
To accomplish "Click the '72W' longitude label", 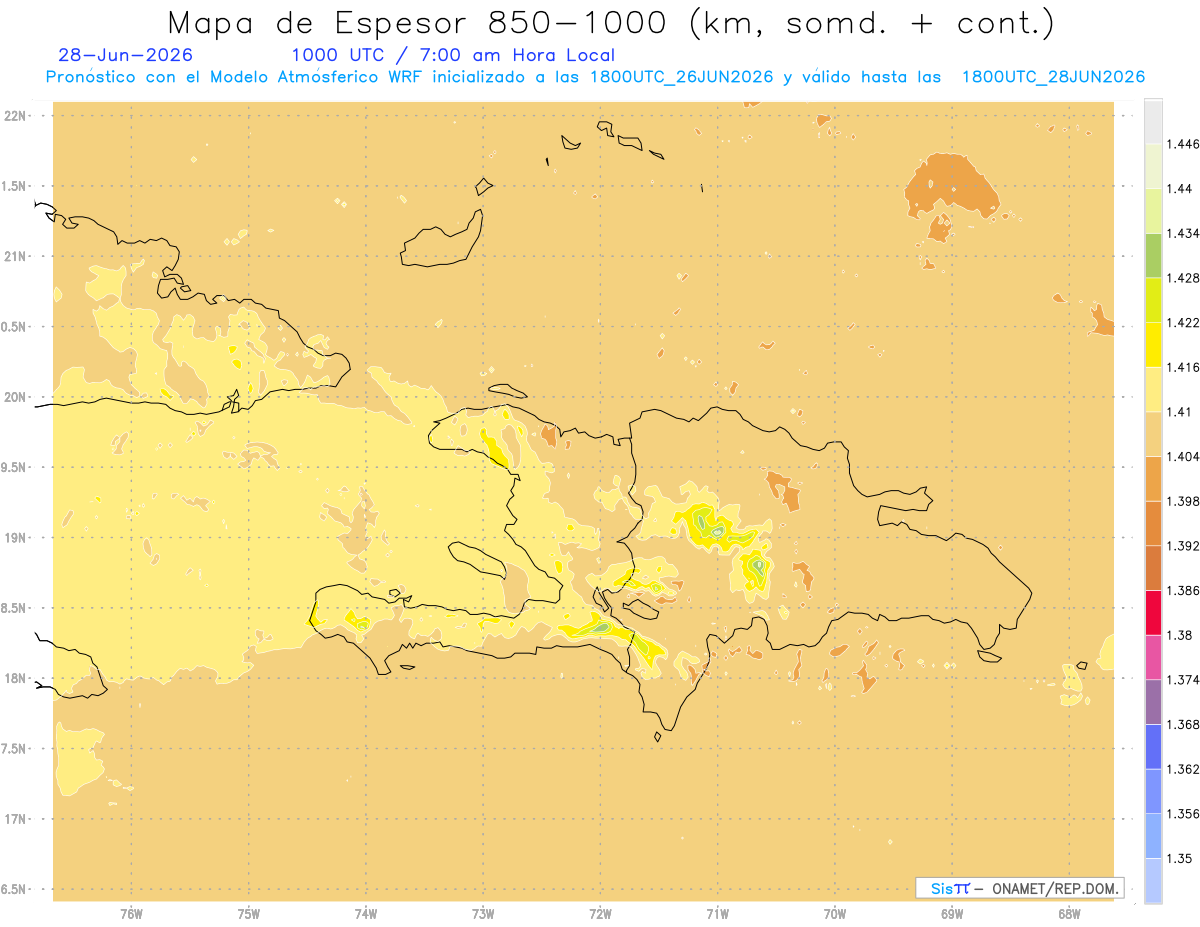I will point(600,913).
